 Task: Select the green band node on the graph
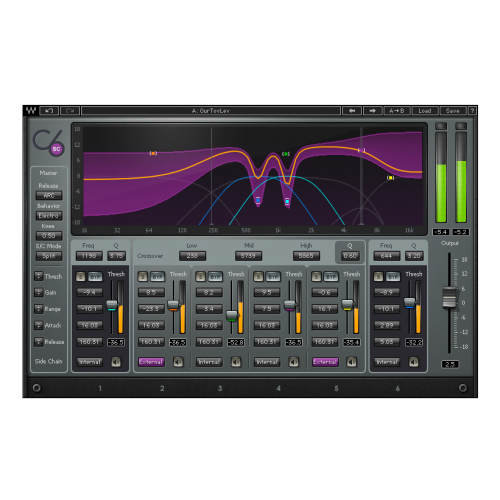pyautogui.click(x=286, y=154)
